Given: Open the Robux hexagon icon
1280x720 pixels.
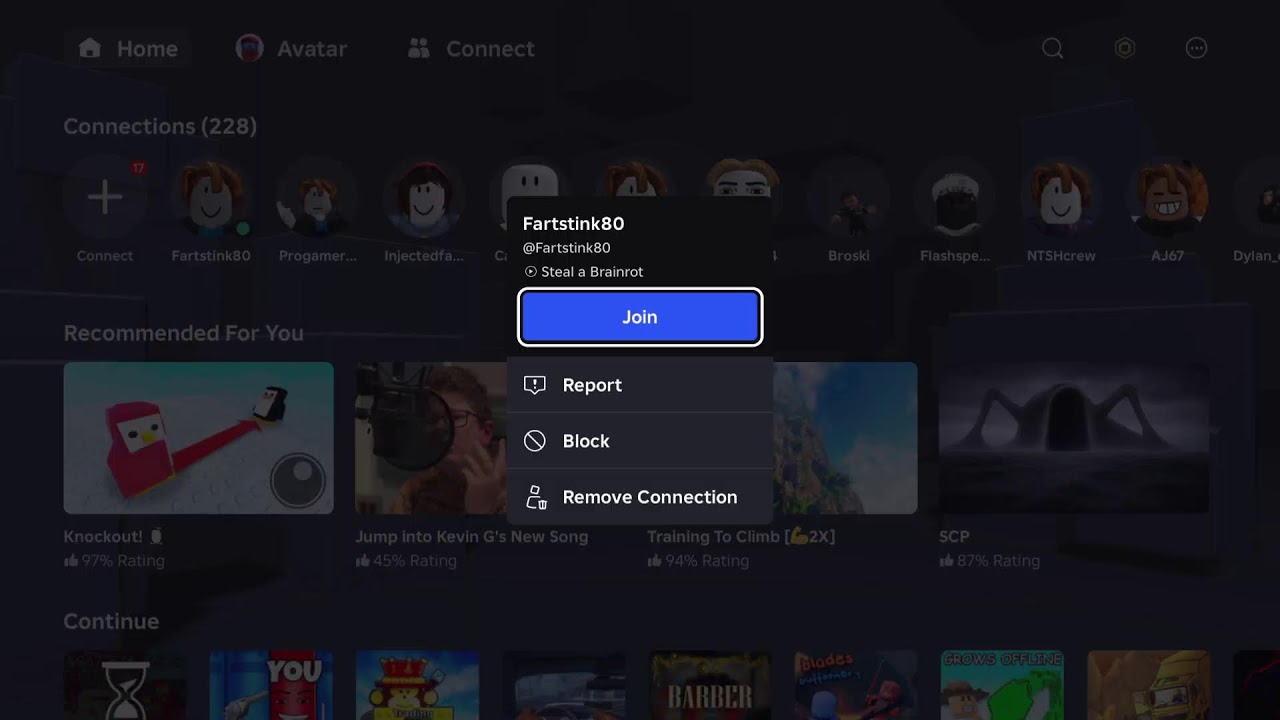Looking at the screenshot, I should (1125, 48).
